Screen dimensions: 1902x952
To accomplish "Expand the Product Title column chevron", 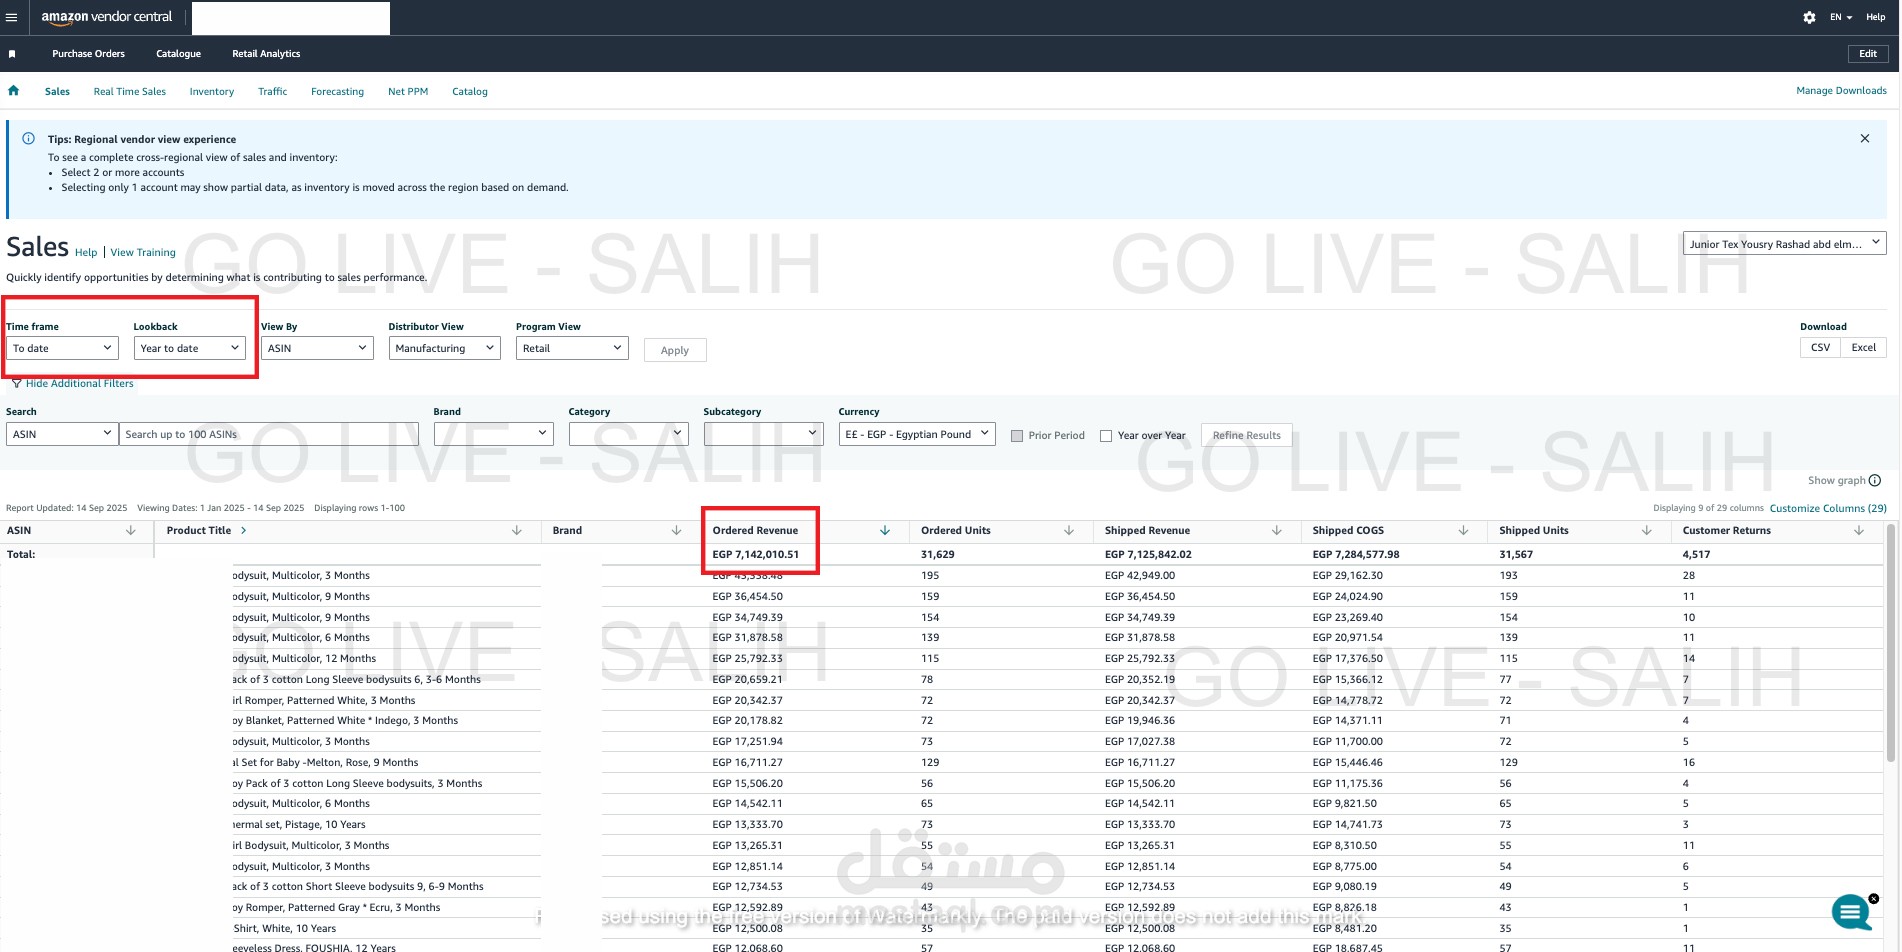I will point(243,531).
